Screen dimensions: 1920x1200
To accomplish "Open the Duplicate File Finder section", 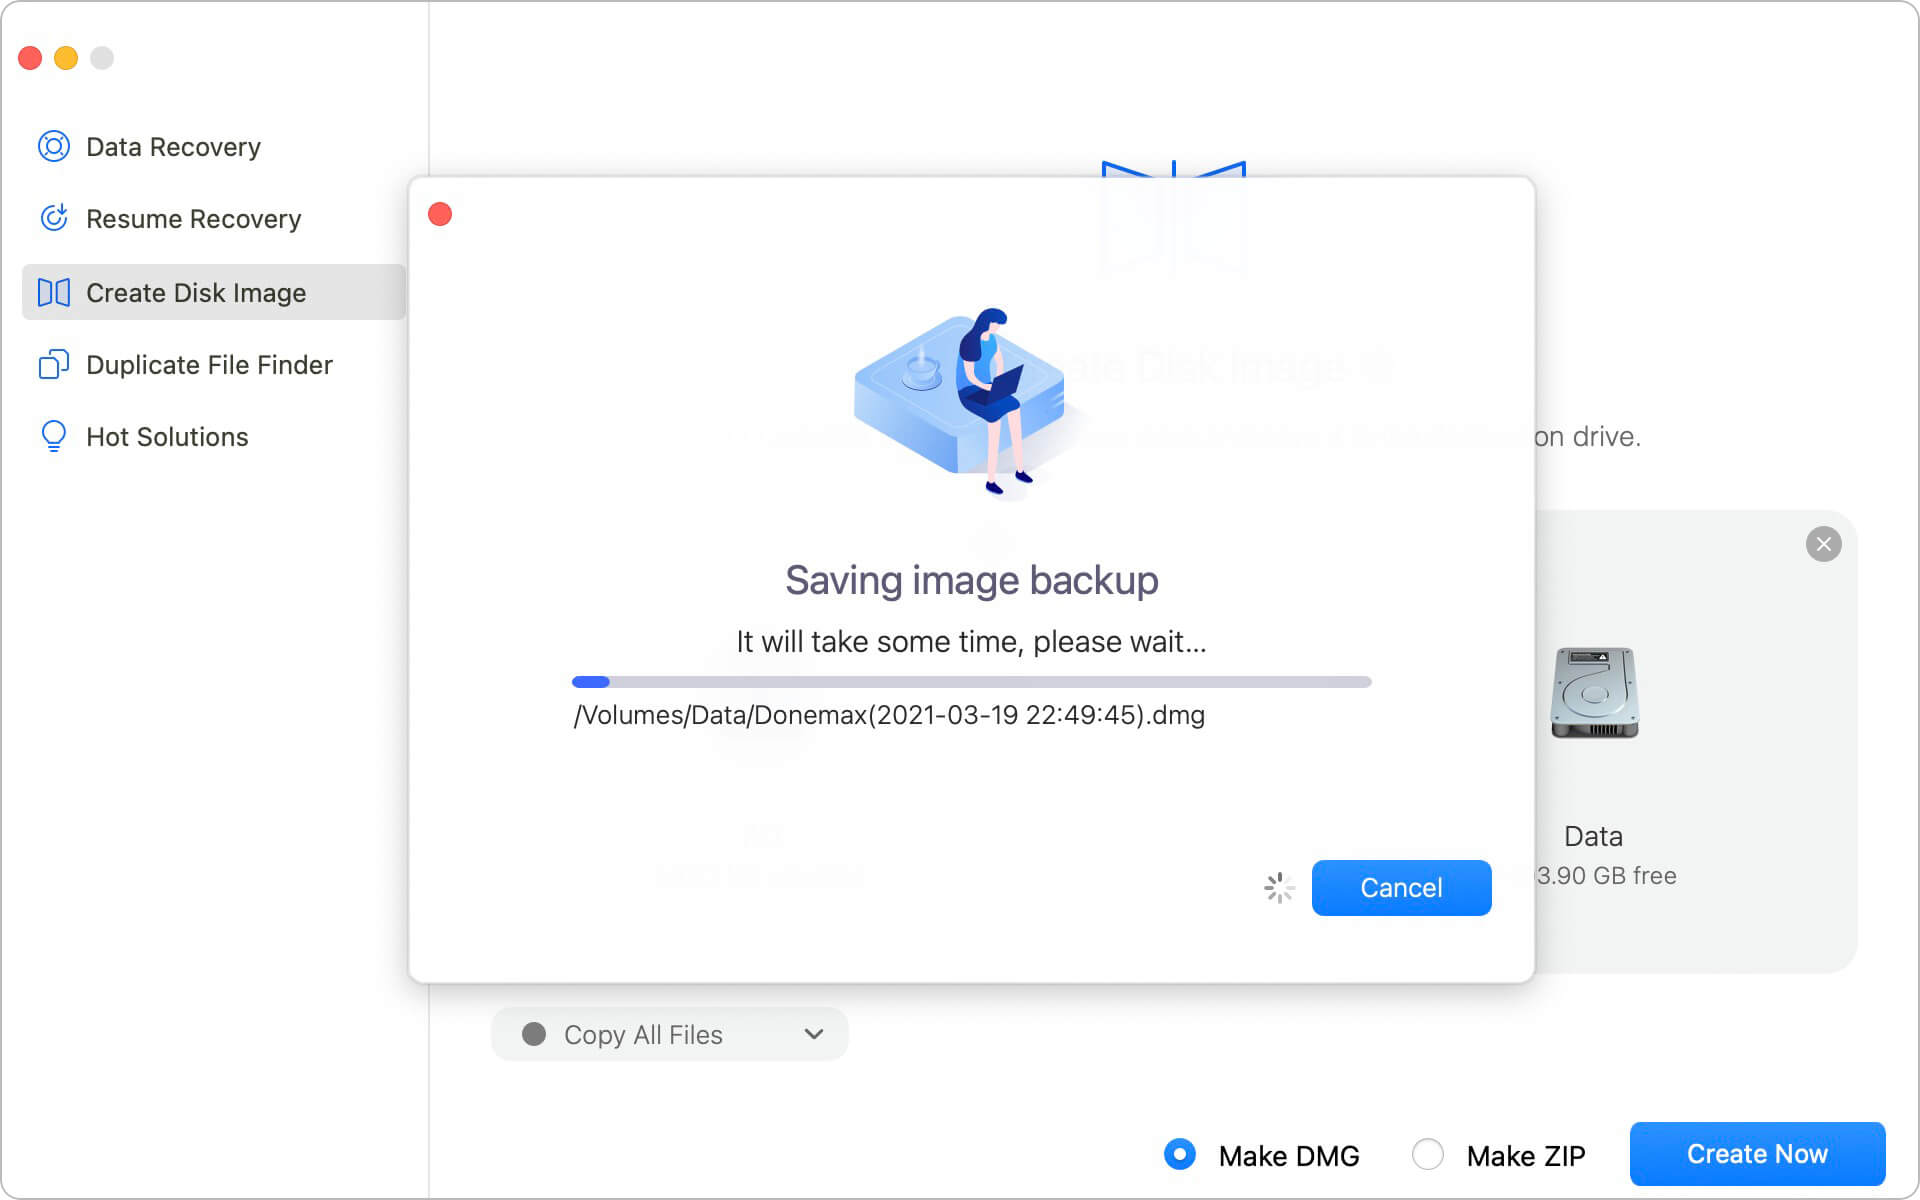I will tap(210, 365).
